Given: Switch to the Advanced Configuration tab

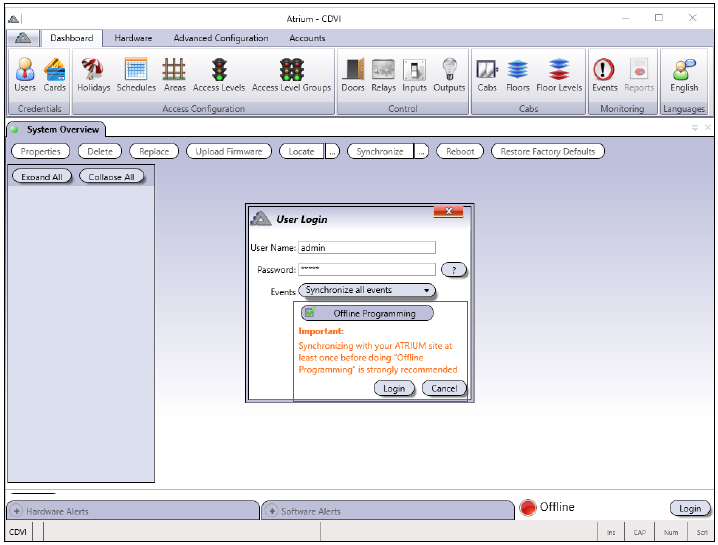Looking at the screenshot, I should click(x=221, y=38).
